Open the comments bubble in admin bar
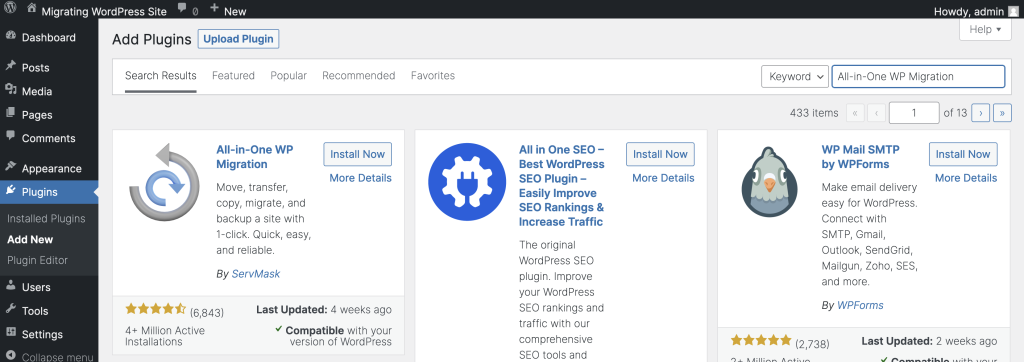 point(181,9)
